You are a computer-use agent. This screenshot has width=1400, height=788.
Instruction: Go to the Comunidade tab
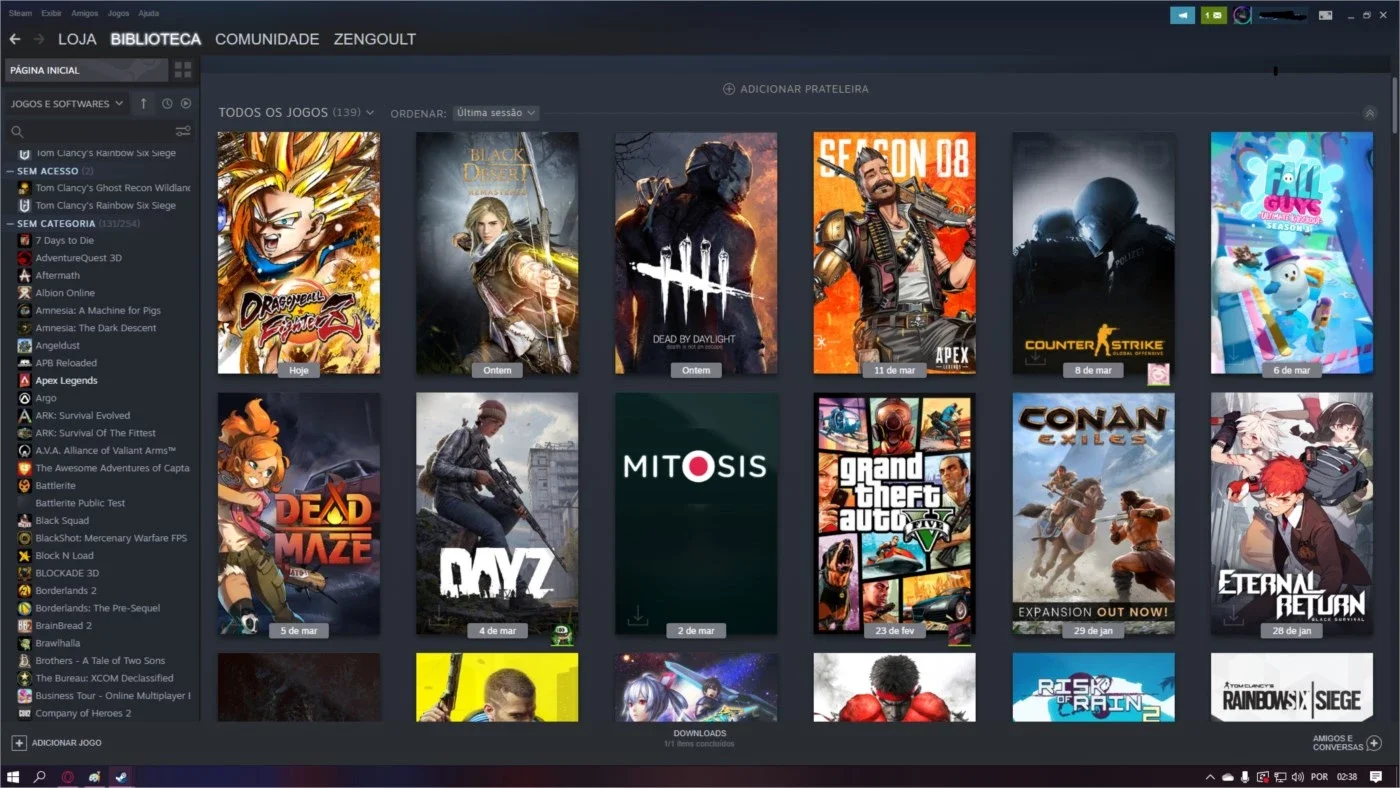point(267,39)
